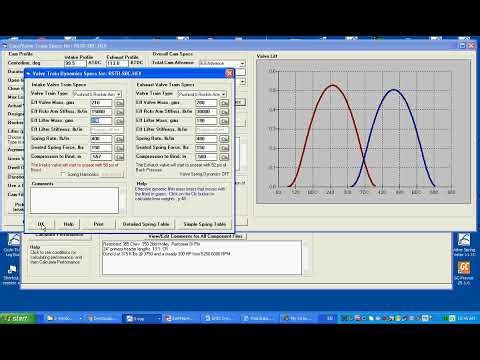Click Clc button for exhaust Eff Valve Mass
480x360 pixels.
[224, 103]
